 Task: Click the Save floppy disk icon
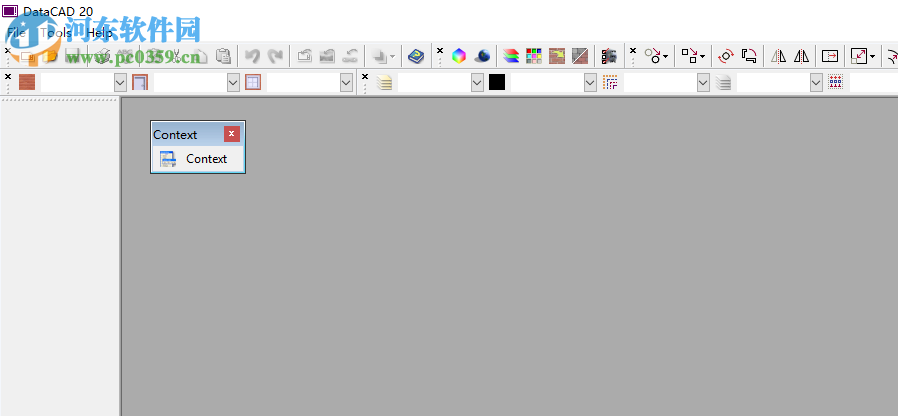[x=73, y=56]
